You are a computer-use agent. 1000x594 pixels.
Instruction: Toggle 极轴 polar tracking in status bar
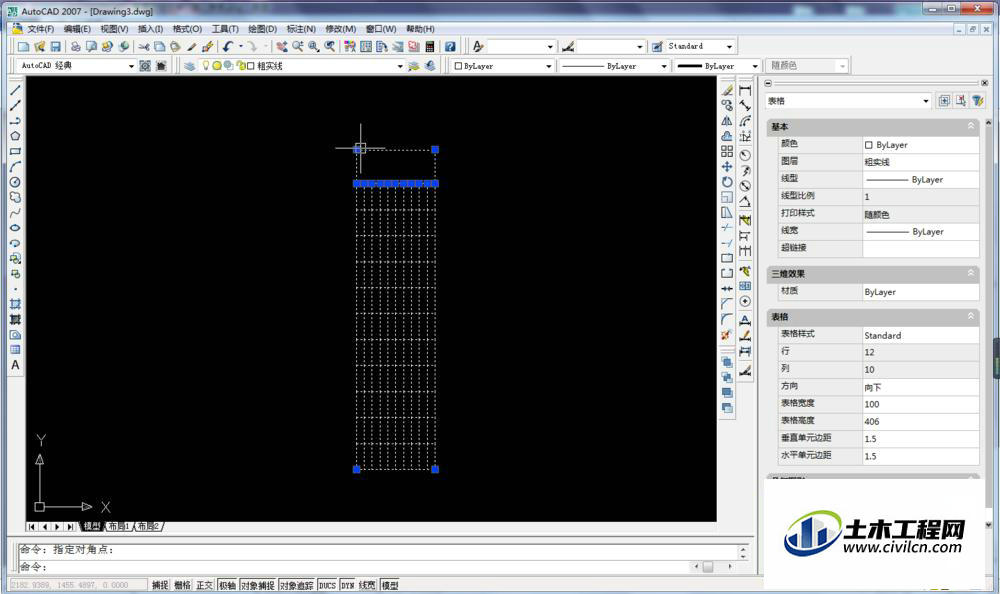click(x=227, y=585)
